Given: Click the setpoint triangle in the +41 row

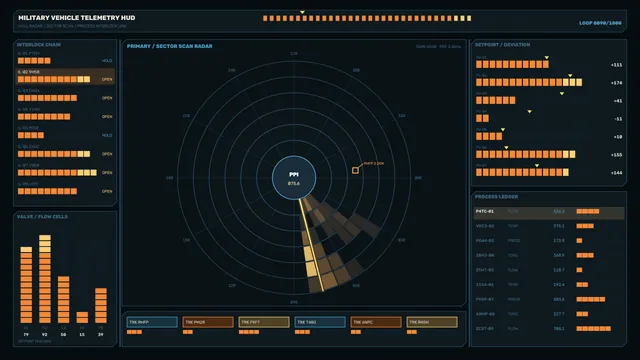Looking at the screenshot, I should click(562, 93).
